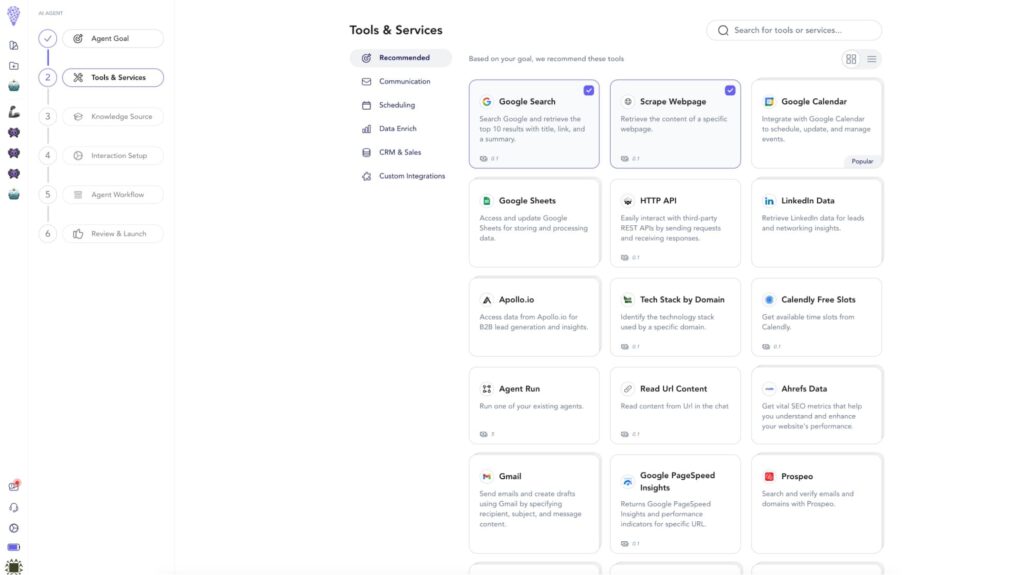Open the documents icon in left sidebar

coord(14,46)
